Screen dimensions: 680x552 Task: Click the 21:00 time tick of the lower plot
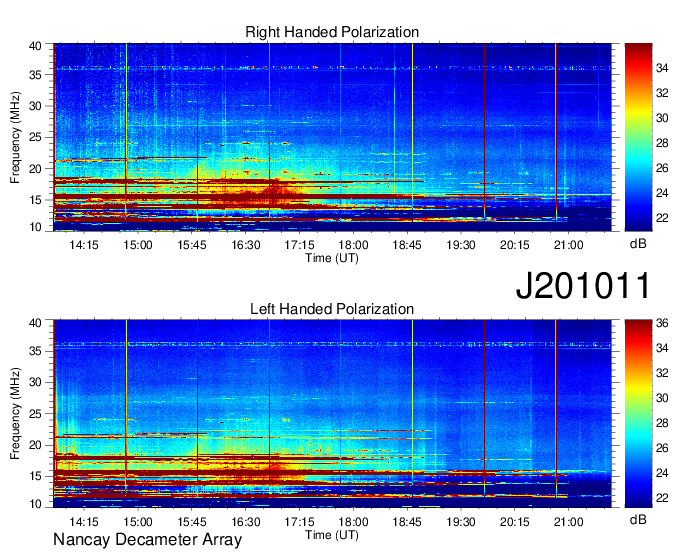point(569,522)
